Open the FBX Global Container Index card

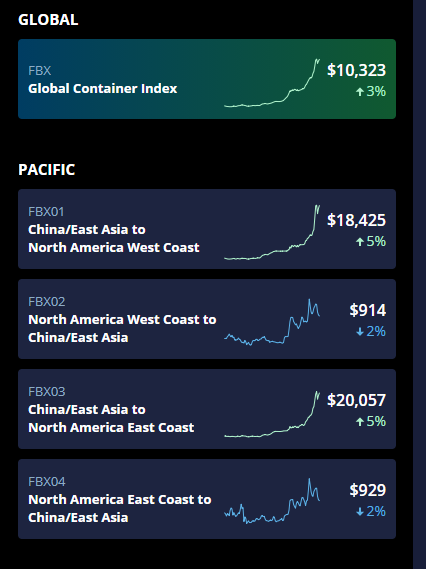(x=207, y=79)
